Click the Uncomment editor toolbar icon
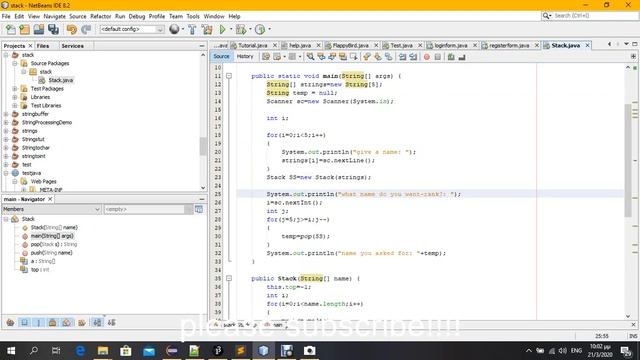 click(462, 57)
